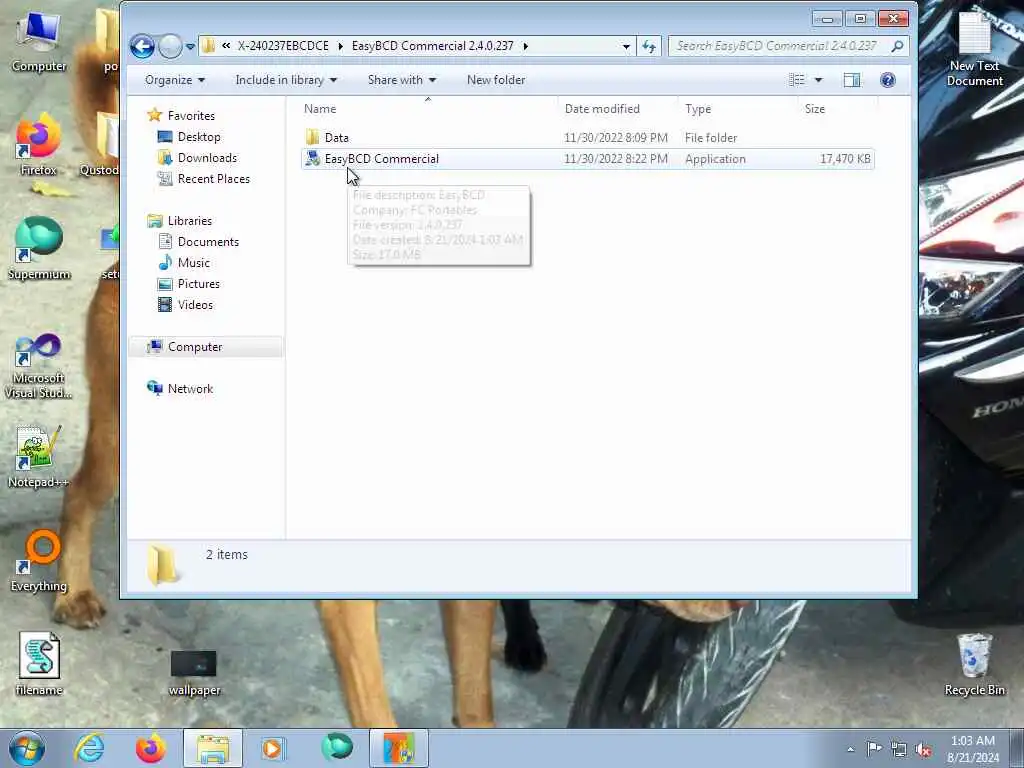Image resolution: width=1024 pixels, height=768 pixels.
Task: Refresh the folder view
Action: coord(648,46)
